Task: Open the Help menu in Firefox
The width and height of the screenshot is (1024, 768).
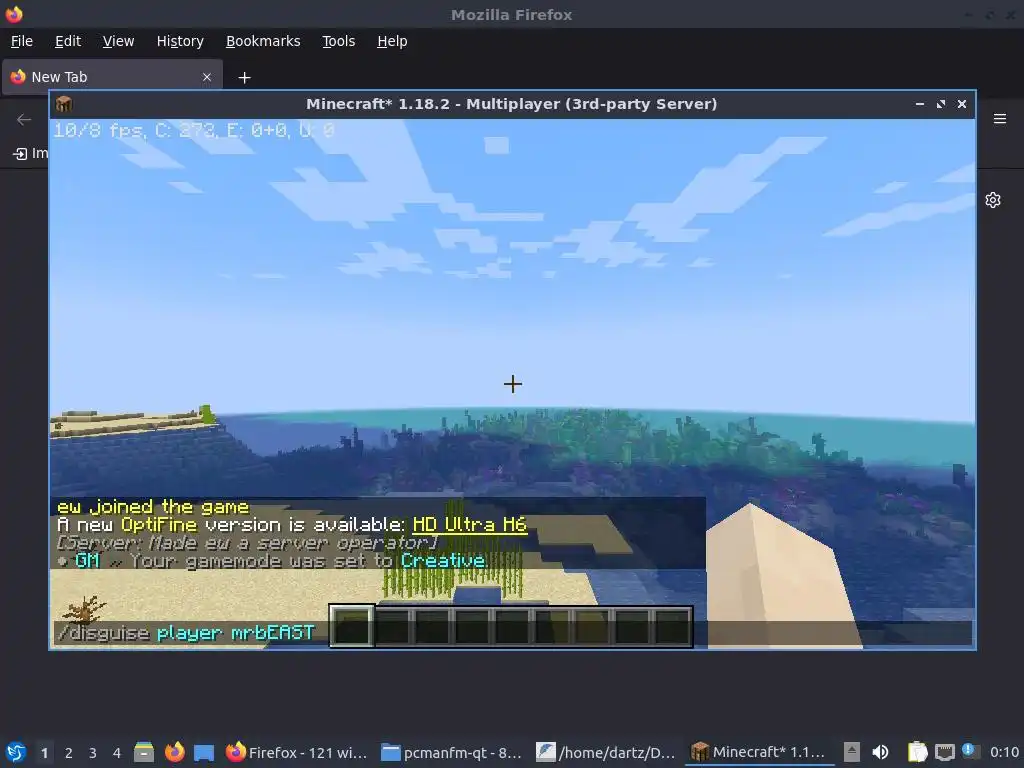Action: [392, 41]
